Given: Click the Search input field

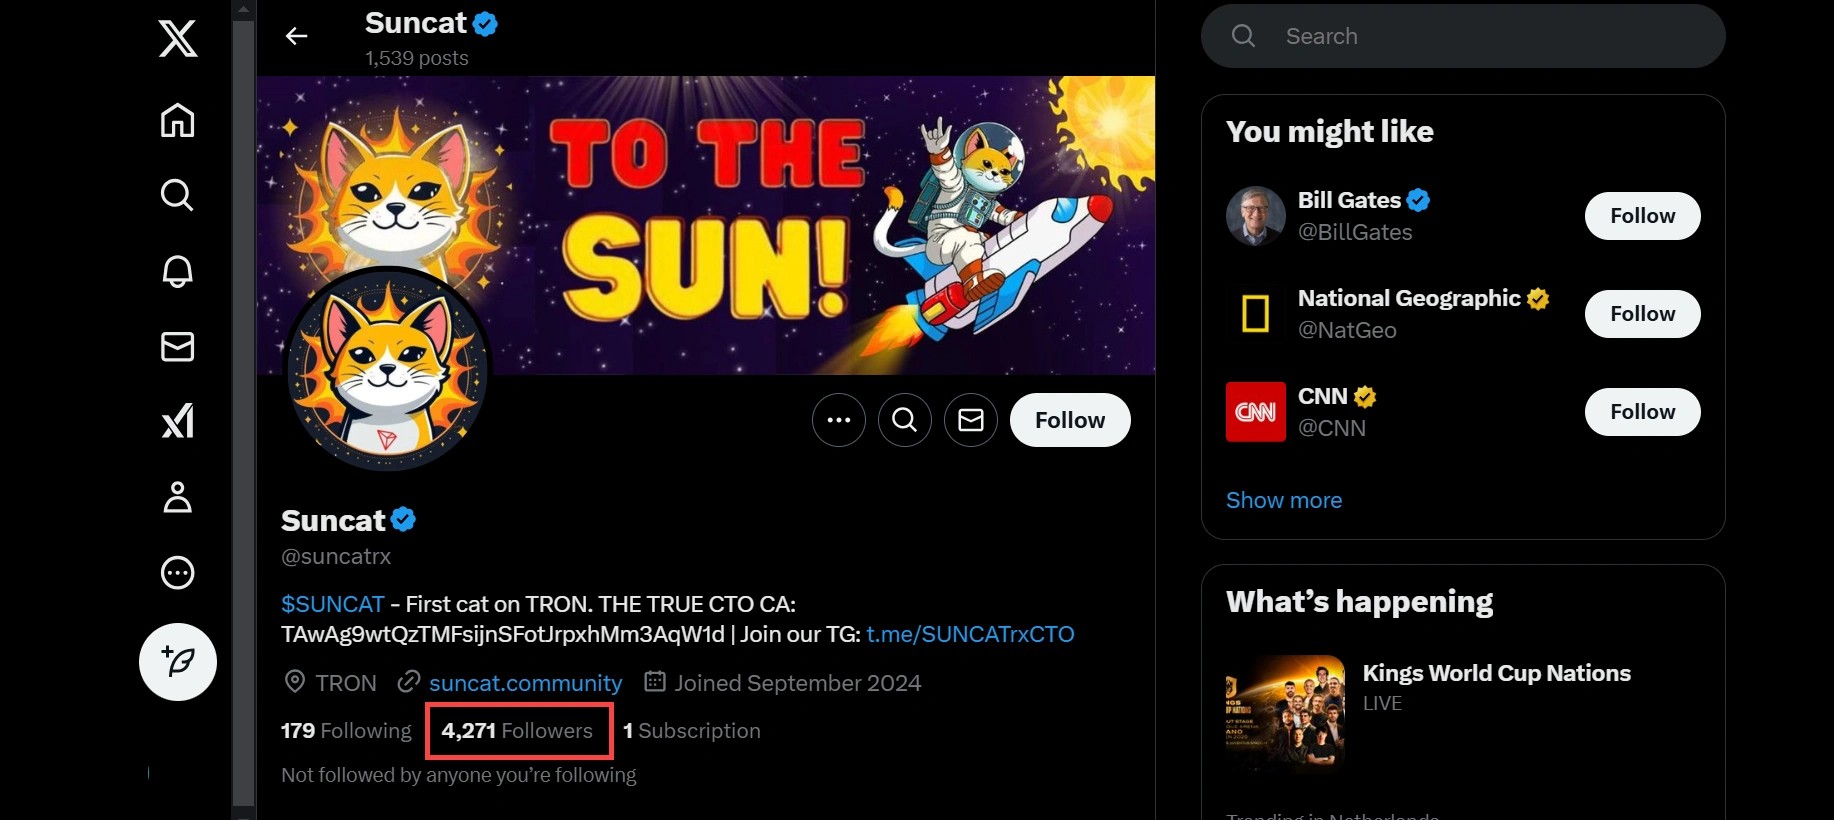Looking at the screenshot, I should click(x=1480, y=37).
